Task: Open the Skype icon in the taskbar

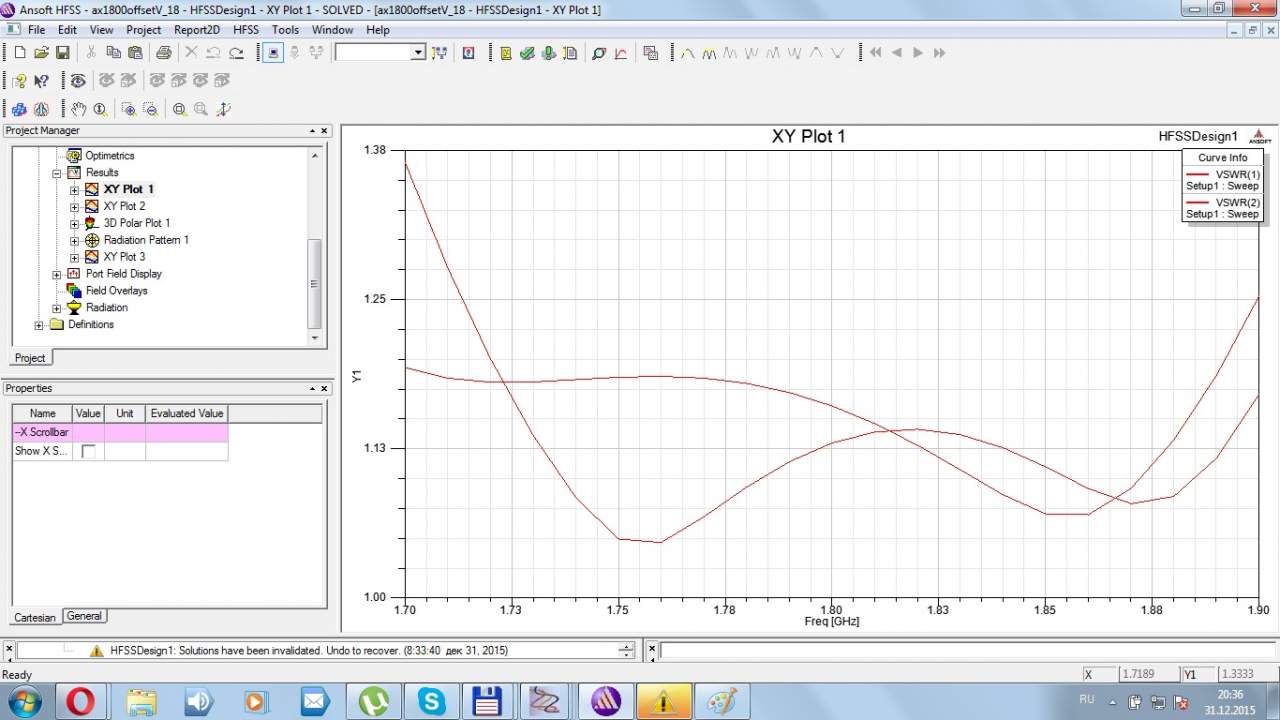Action: point(432,701)
